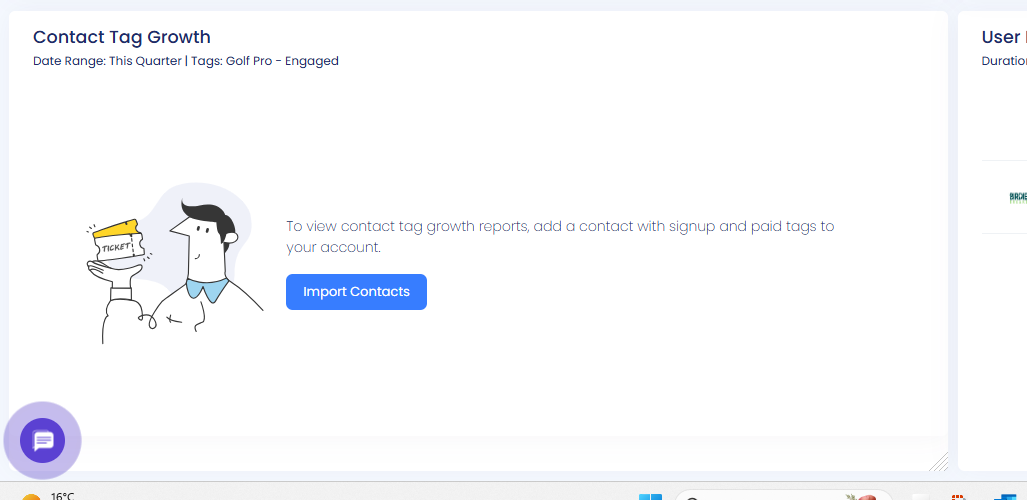Open the weather widget icon
This screenshot has height=500, width=1027.
(x=31, y=497)
